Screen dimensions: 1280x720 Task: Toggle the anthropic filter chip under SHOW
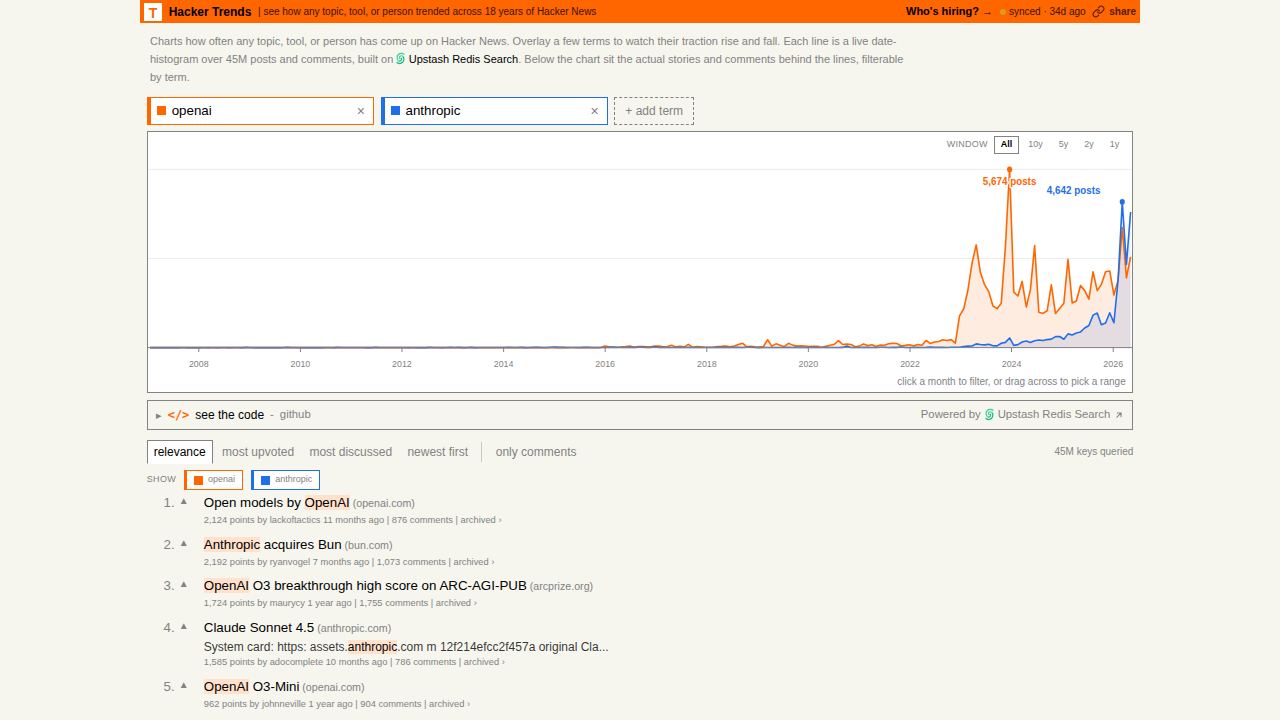(286, 480)
